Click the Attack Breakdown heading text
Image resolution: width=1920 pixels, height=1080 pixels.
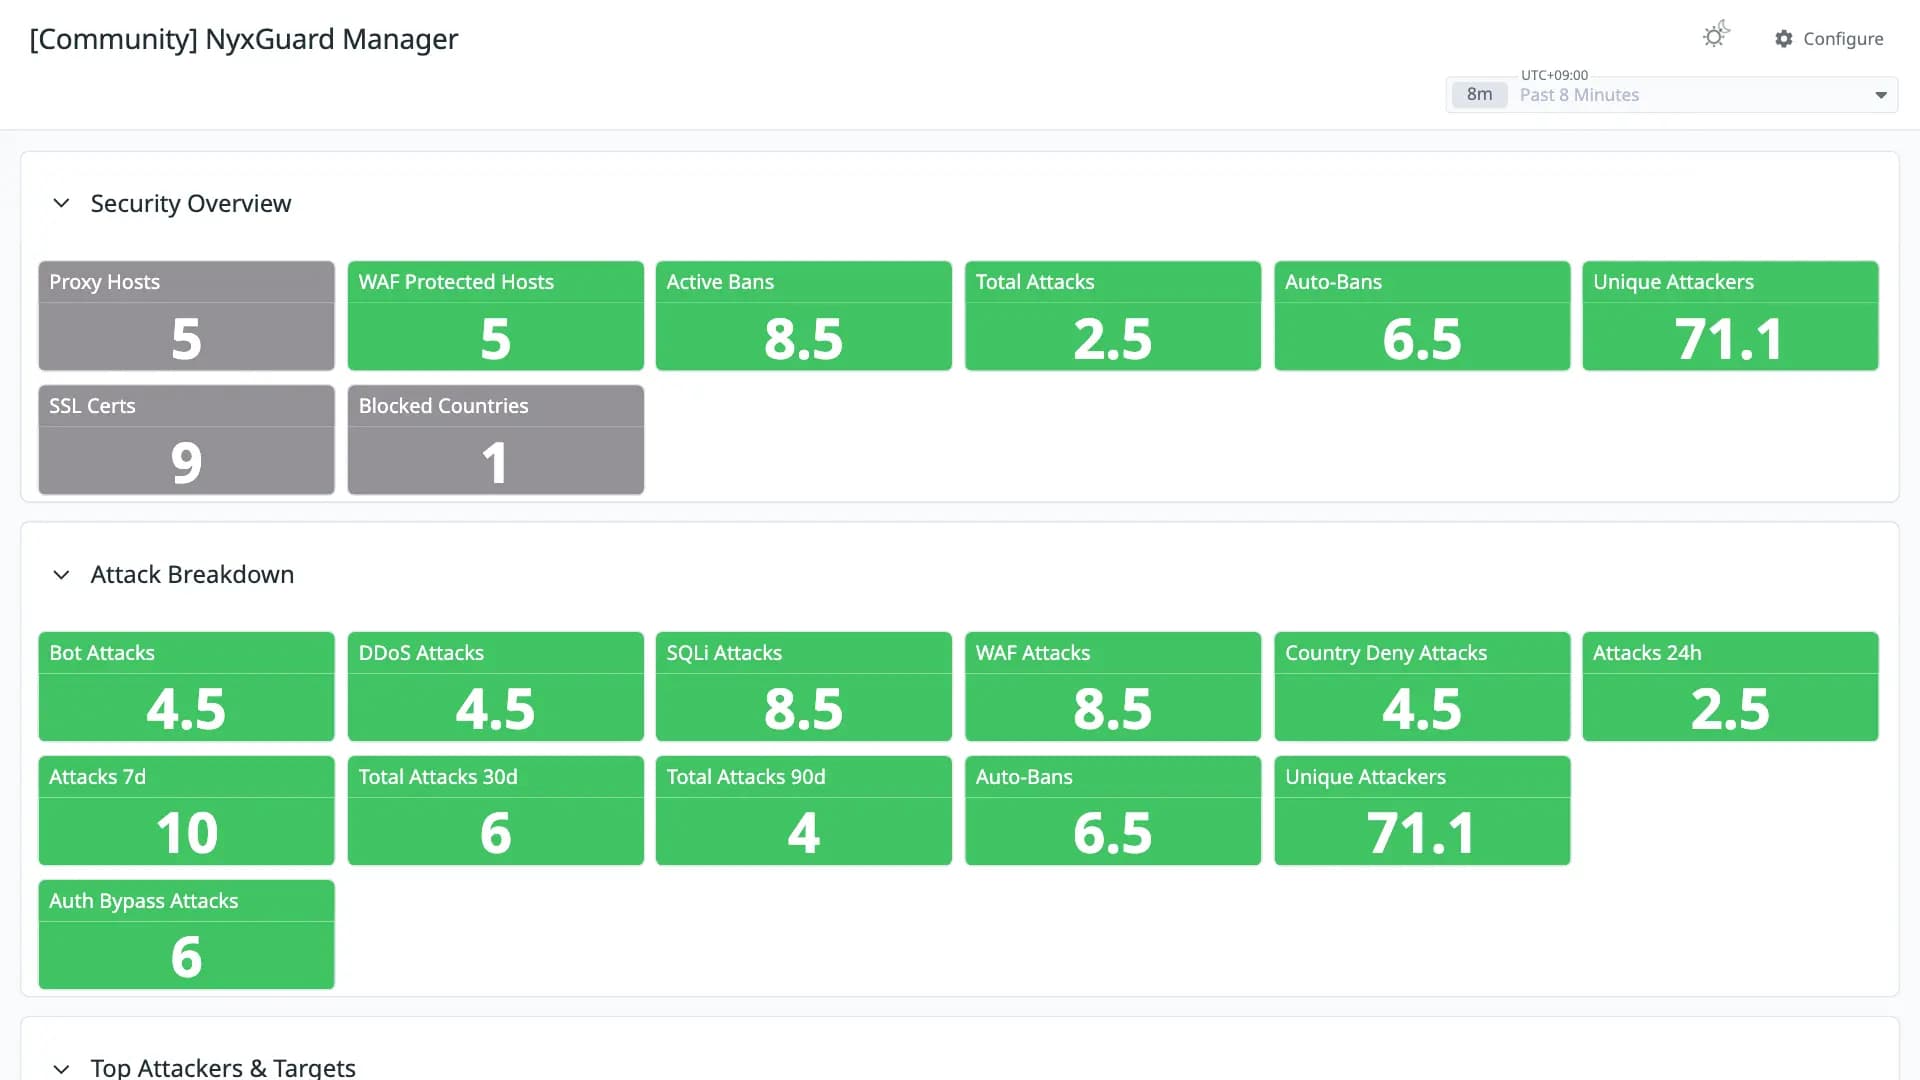click(192, 575)
